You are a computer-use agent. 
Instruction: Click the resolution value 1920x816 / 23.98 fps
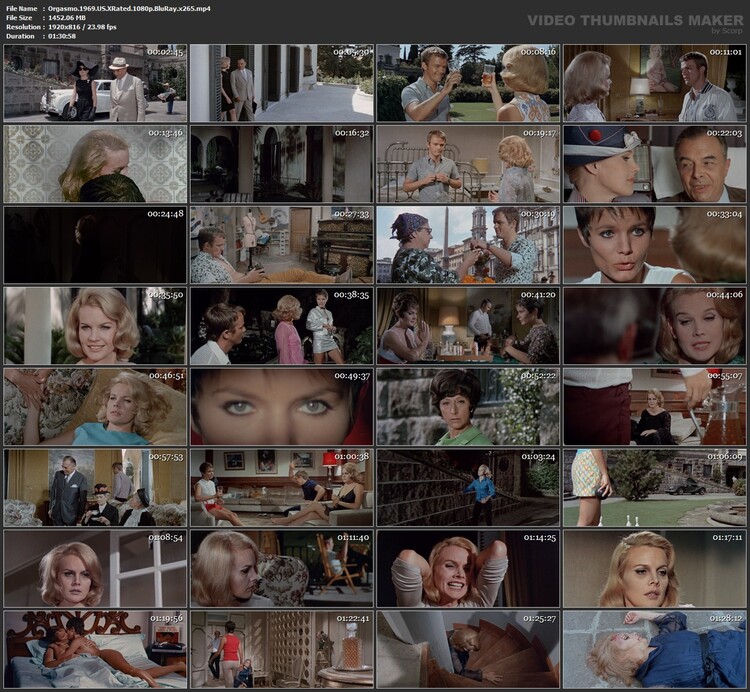click(x=82, y=27)
